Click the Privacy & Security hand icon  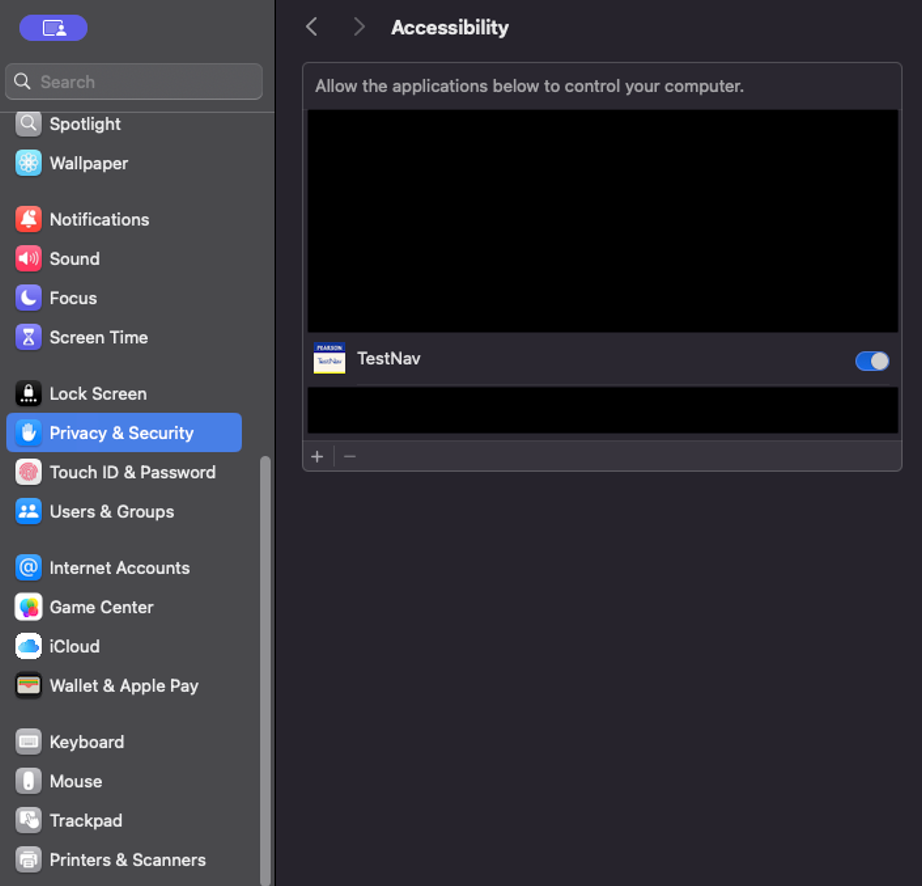[28, 433]
